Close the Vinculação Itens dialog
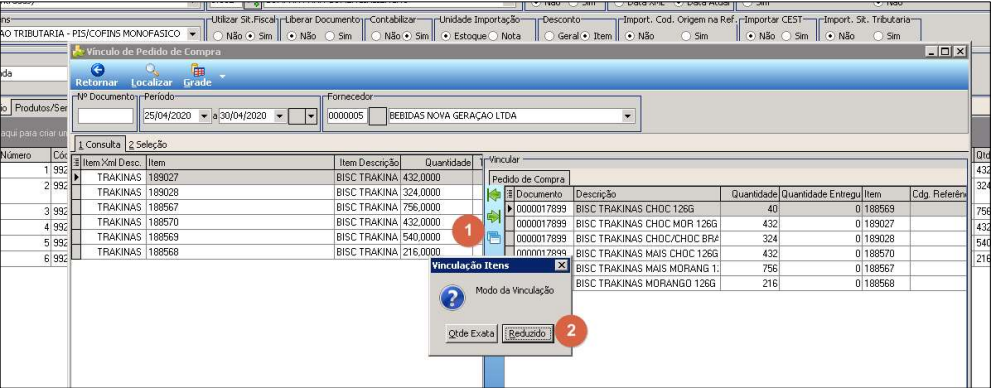 pyautogui.click(x=561, y=266)
